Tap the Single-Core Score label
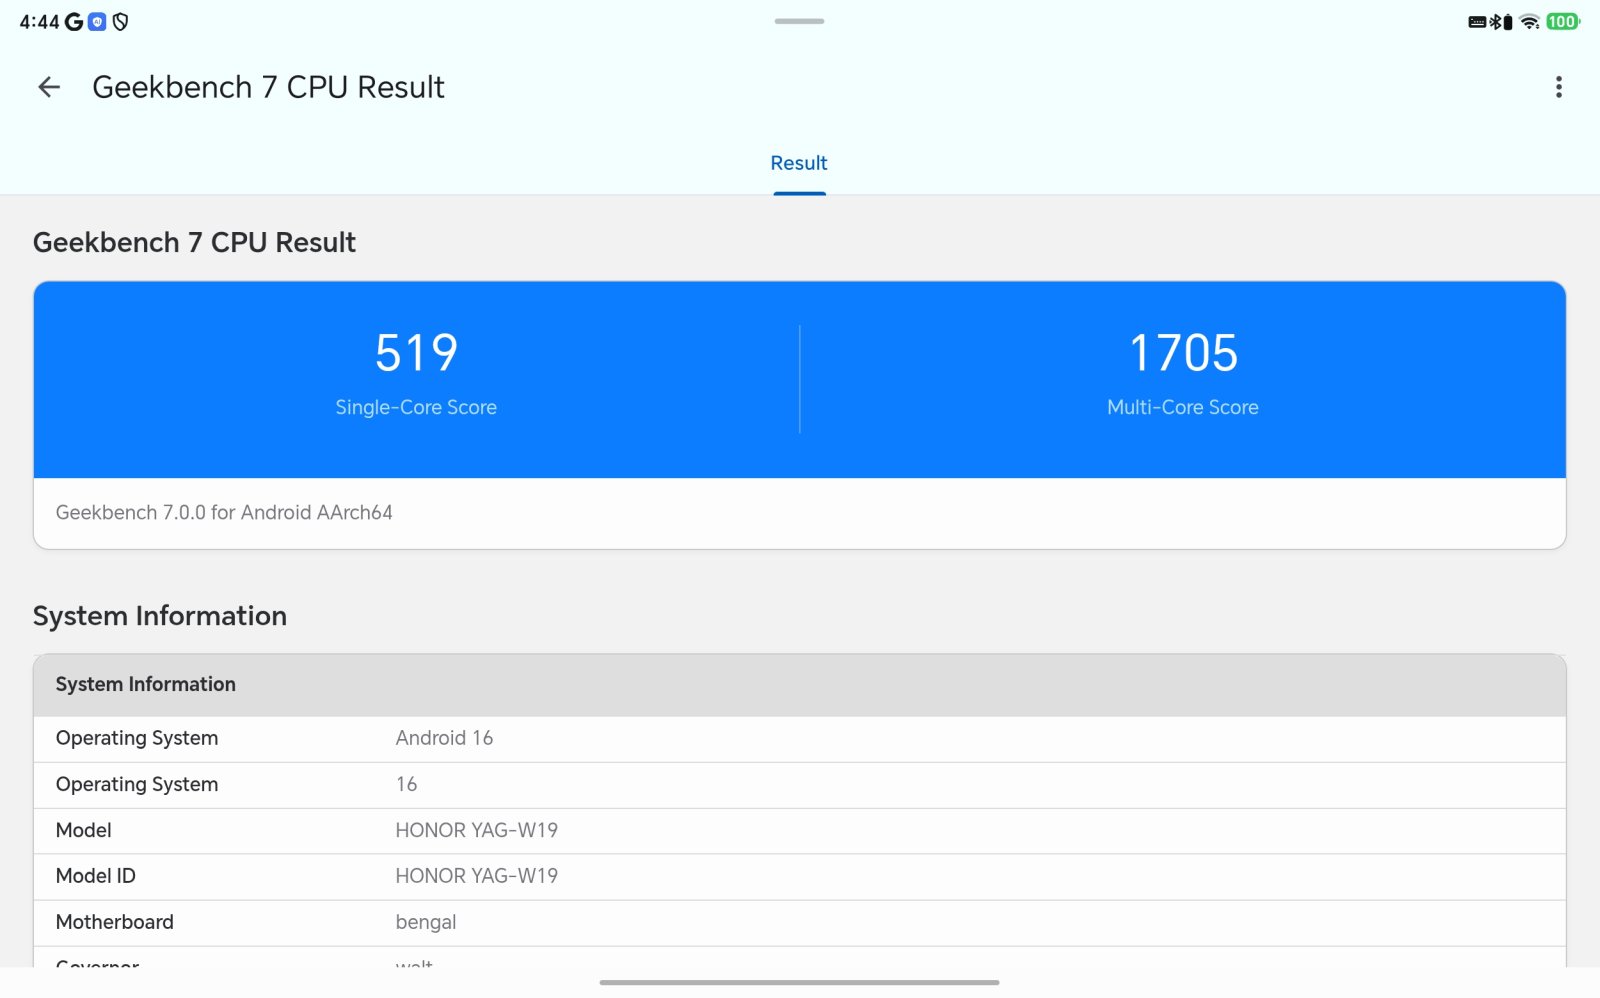The width and height of the screenshot is (1600, 998). (416, 407)
